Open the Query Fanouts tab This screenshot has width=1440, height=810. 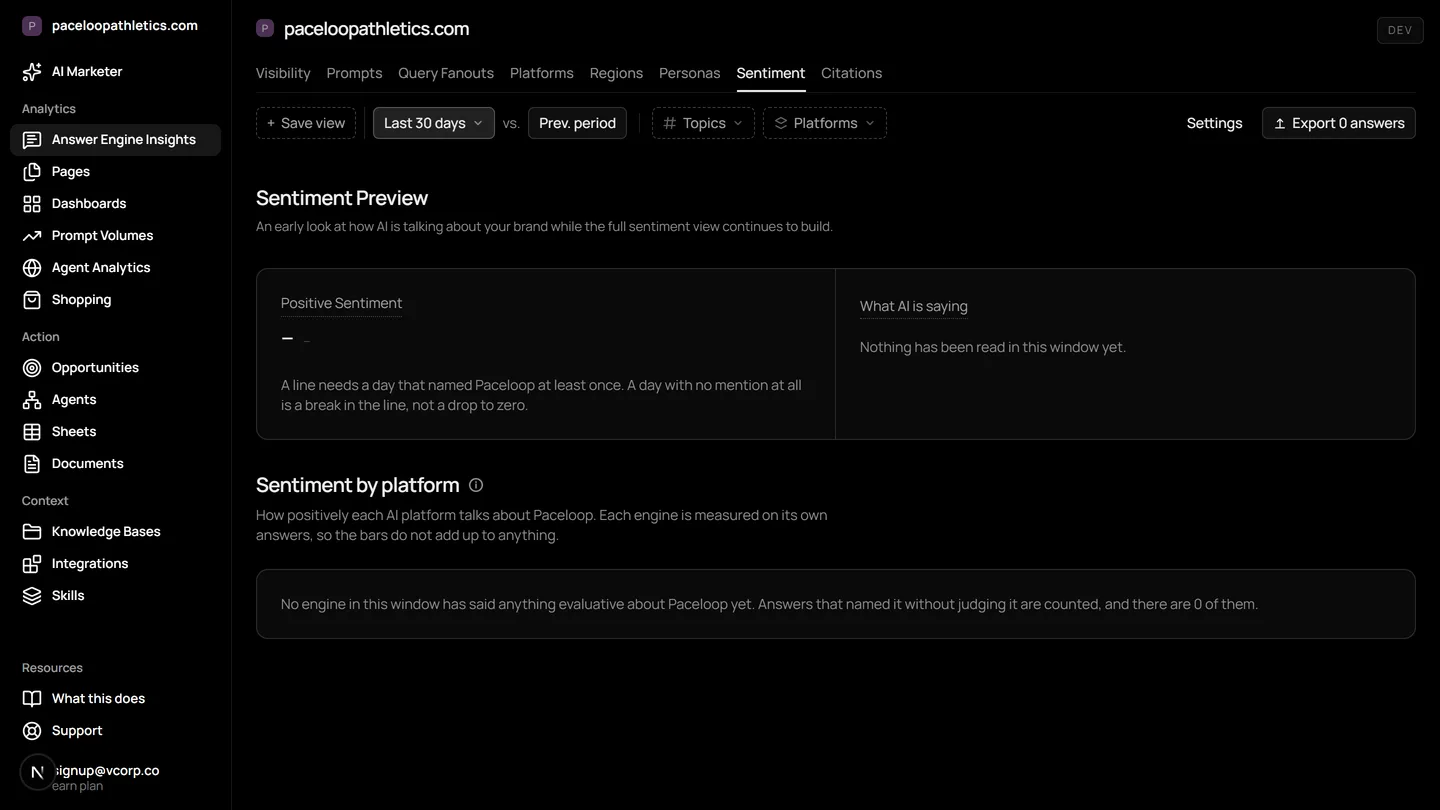[446, 73]
